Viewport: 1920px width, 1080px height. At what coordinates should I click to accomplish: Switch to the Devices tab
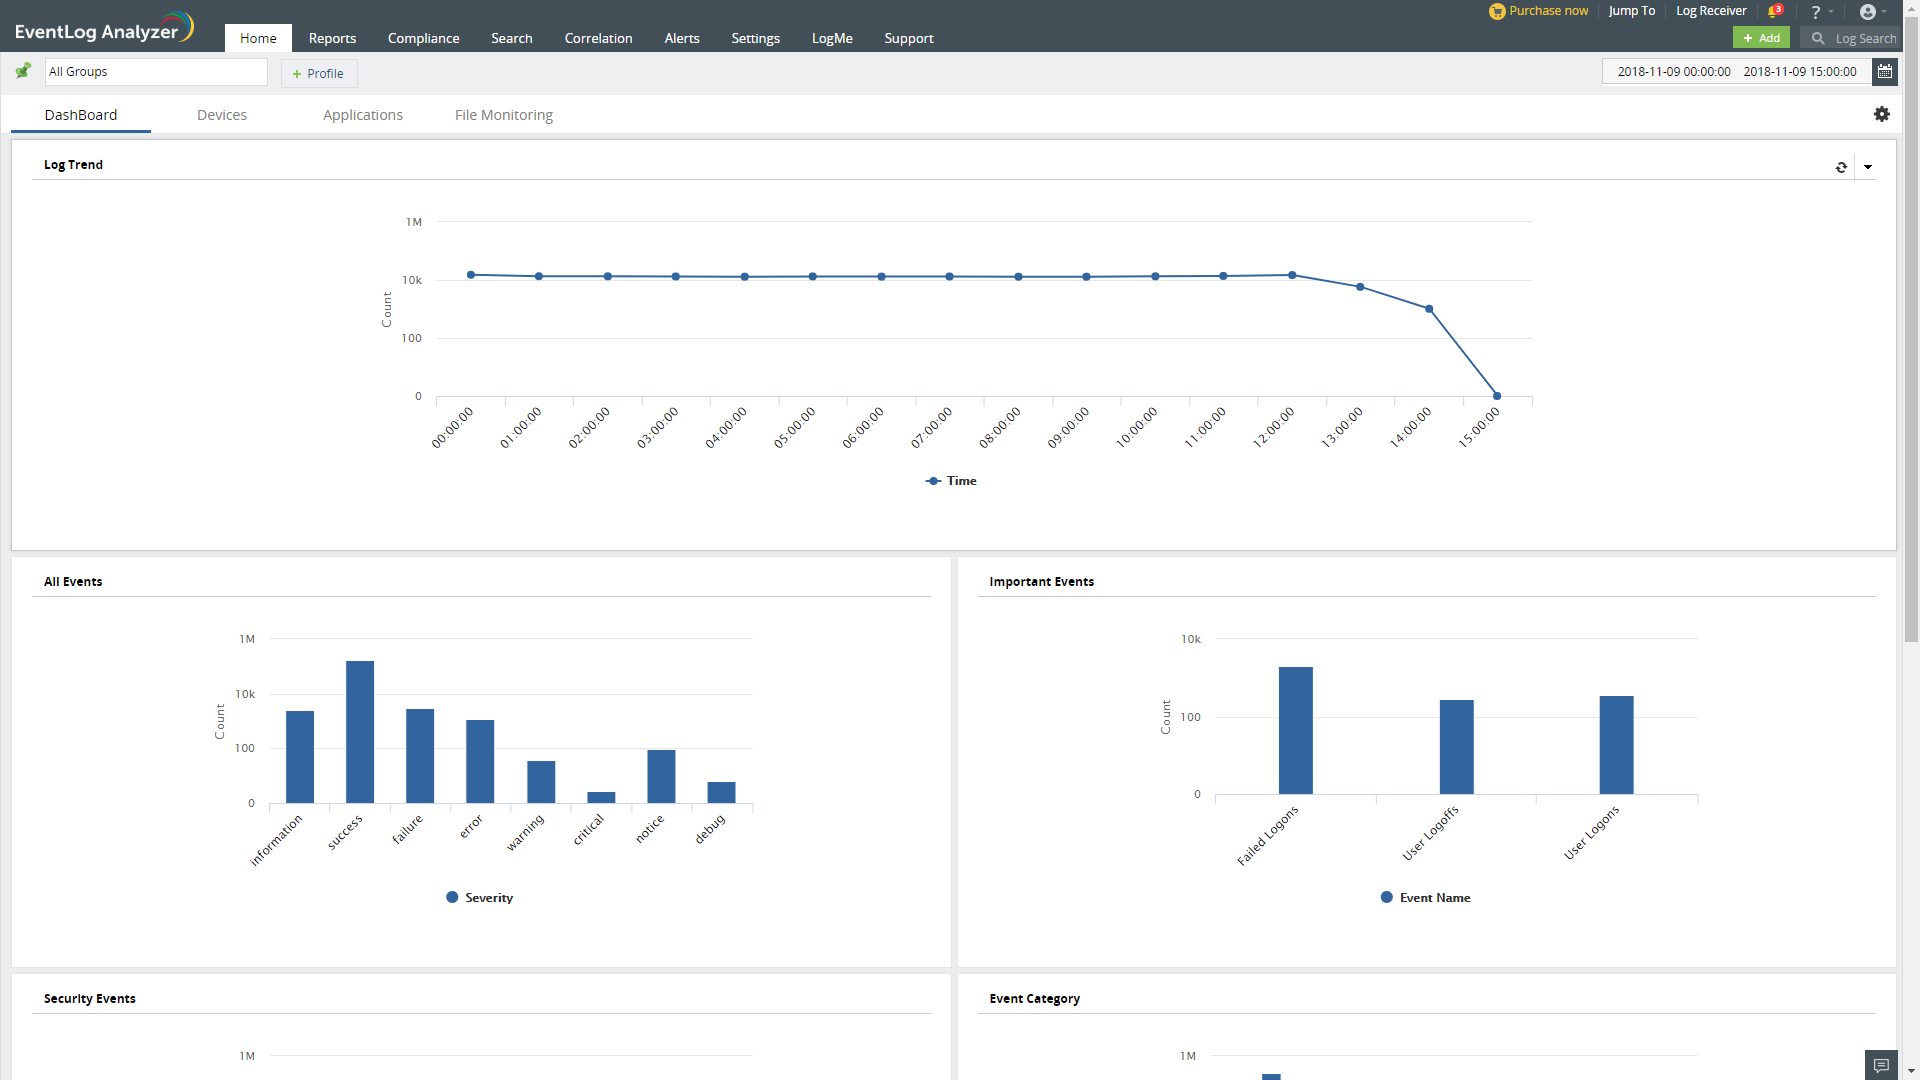pos(222,115)
